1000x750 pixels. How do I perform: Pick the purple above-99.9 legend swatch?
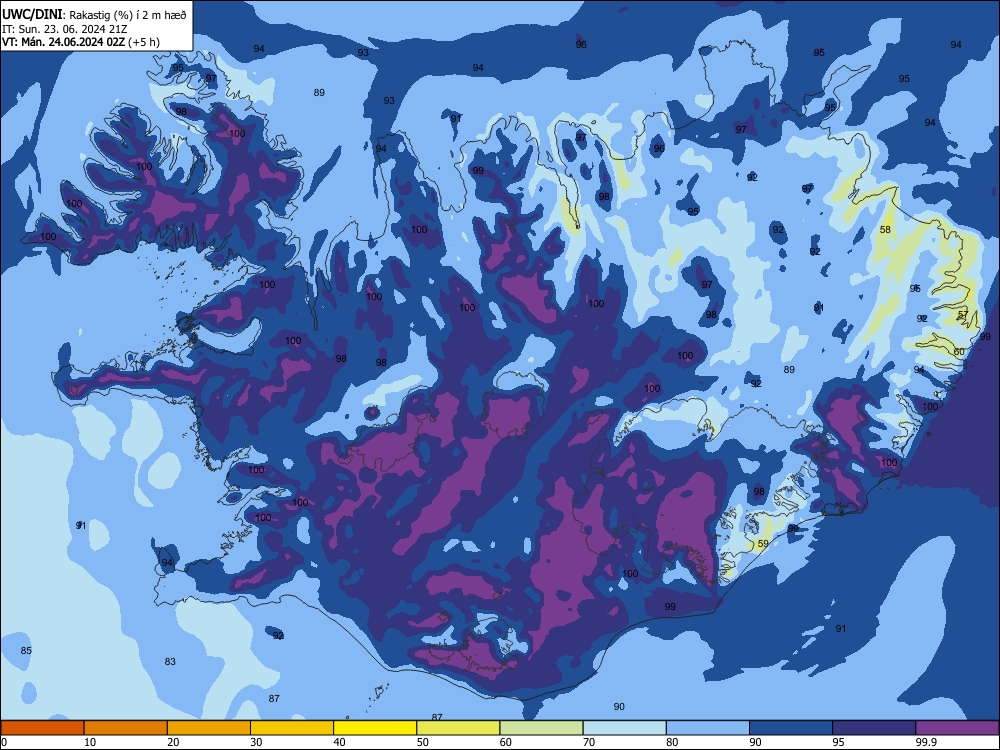click(957, 728)
